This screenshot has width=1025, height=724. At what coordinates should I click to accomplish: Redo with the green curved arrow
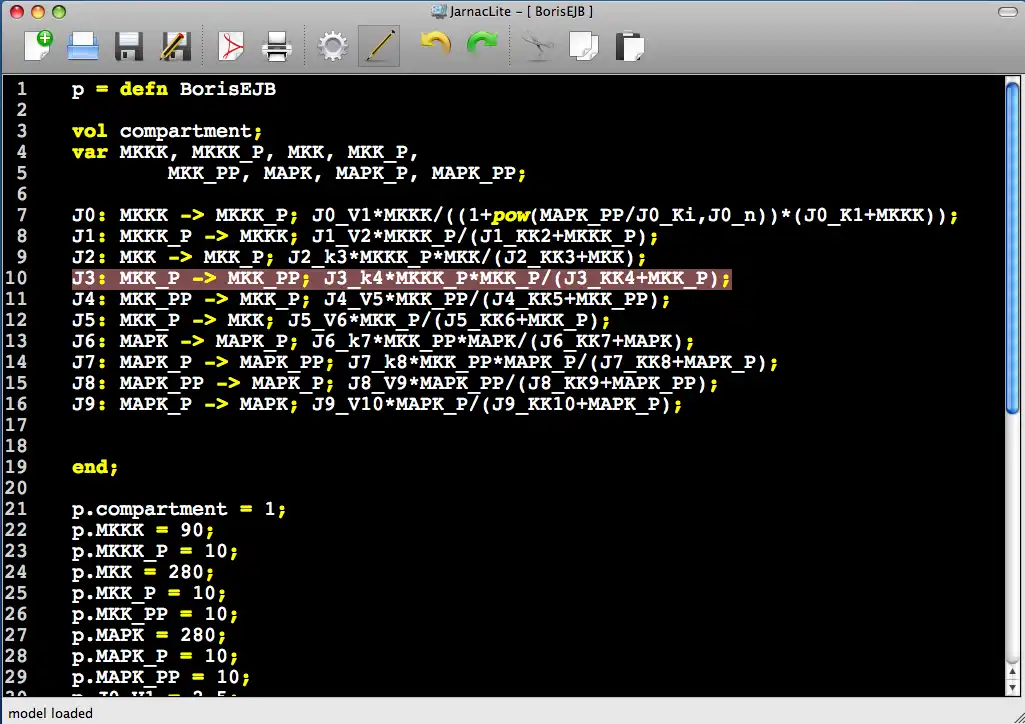[x=482, y=44]
